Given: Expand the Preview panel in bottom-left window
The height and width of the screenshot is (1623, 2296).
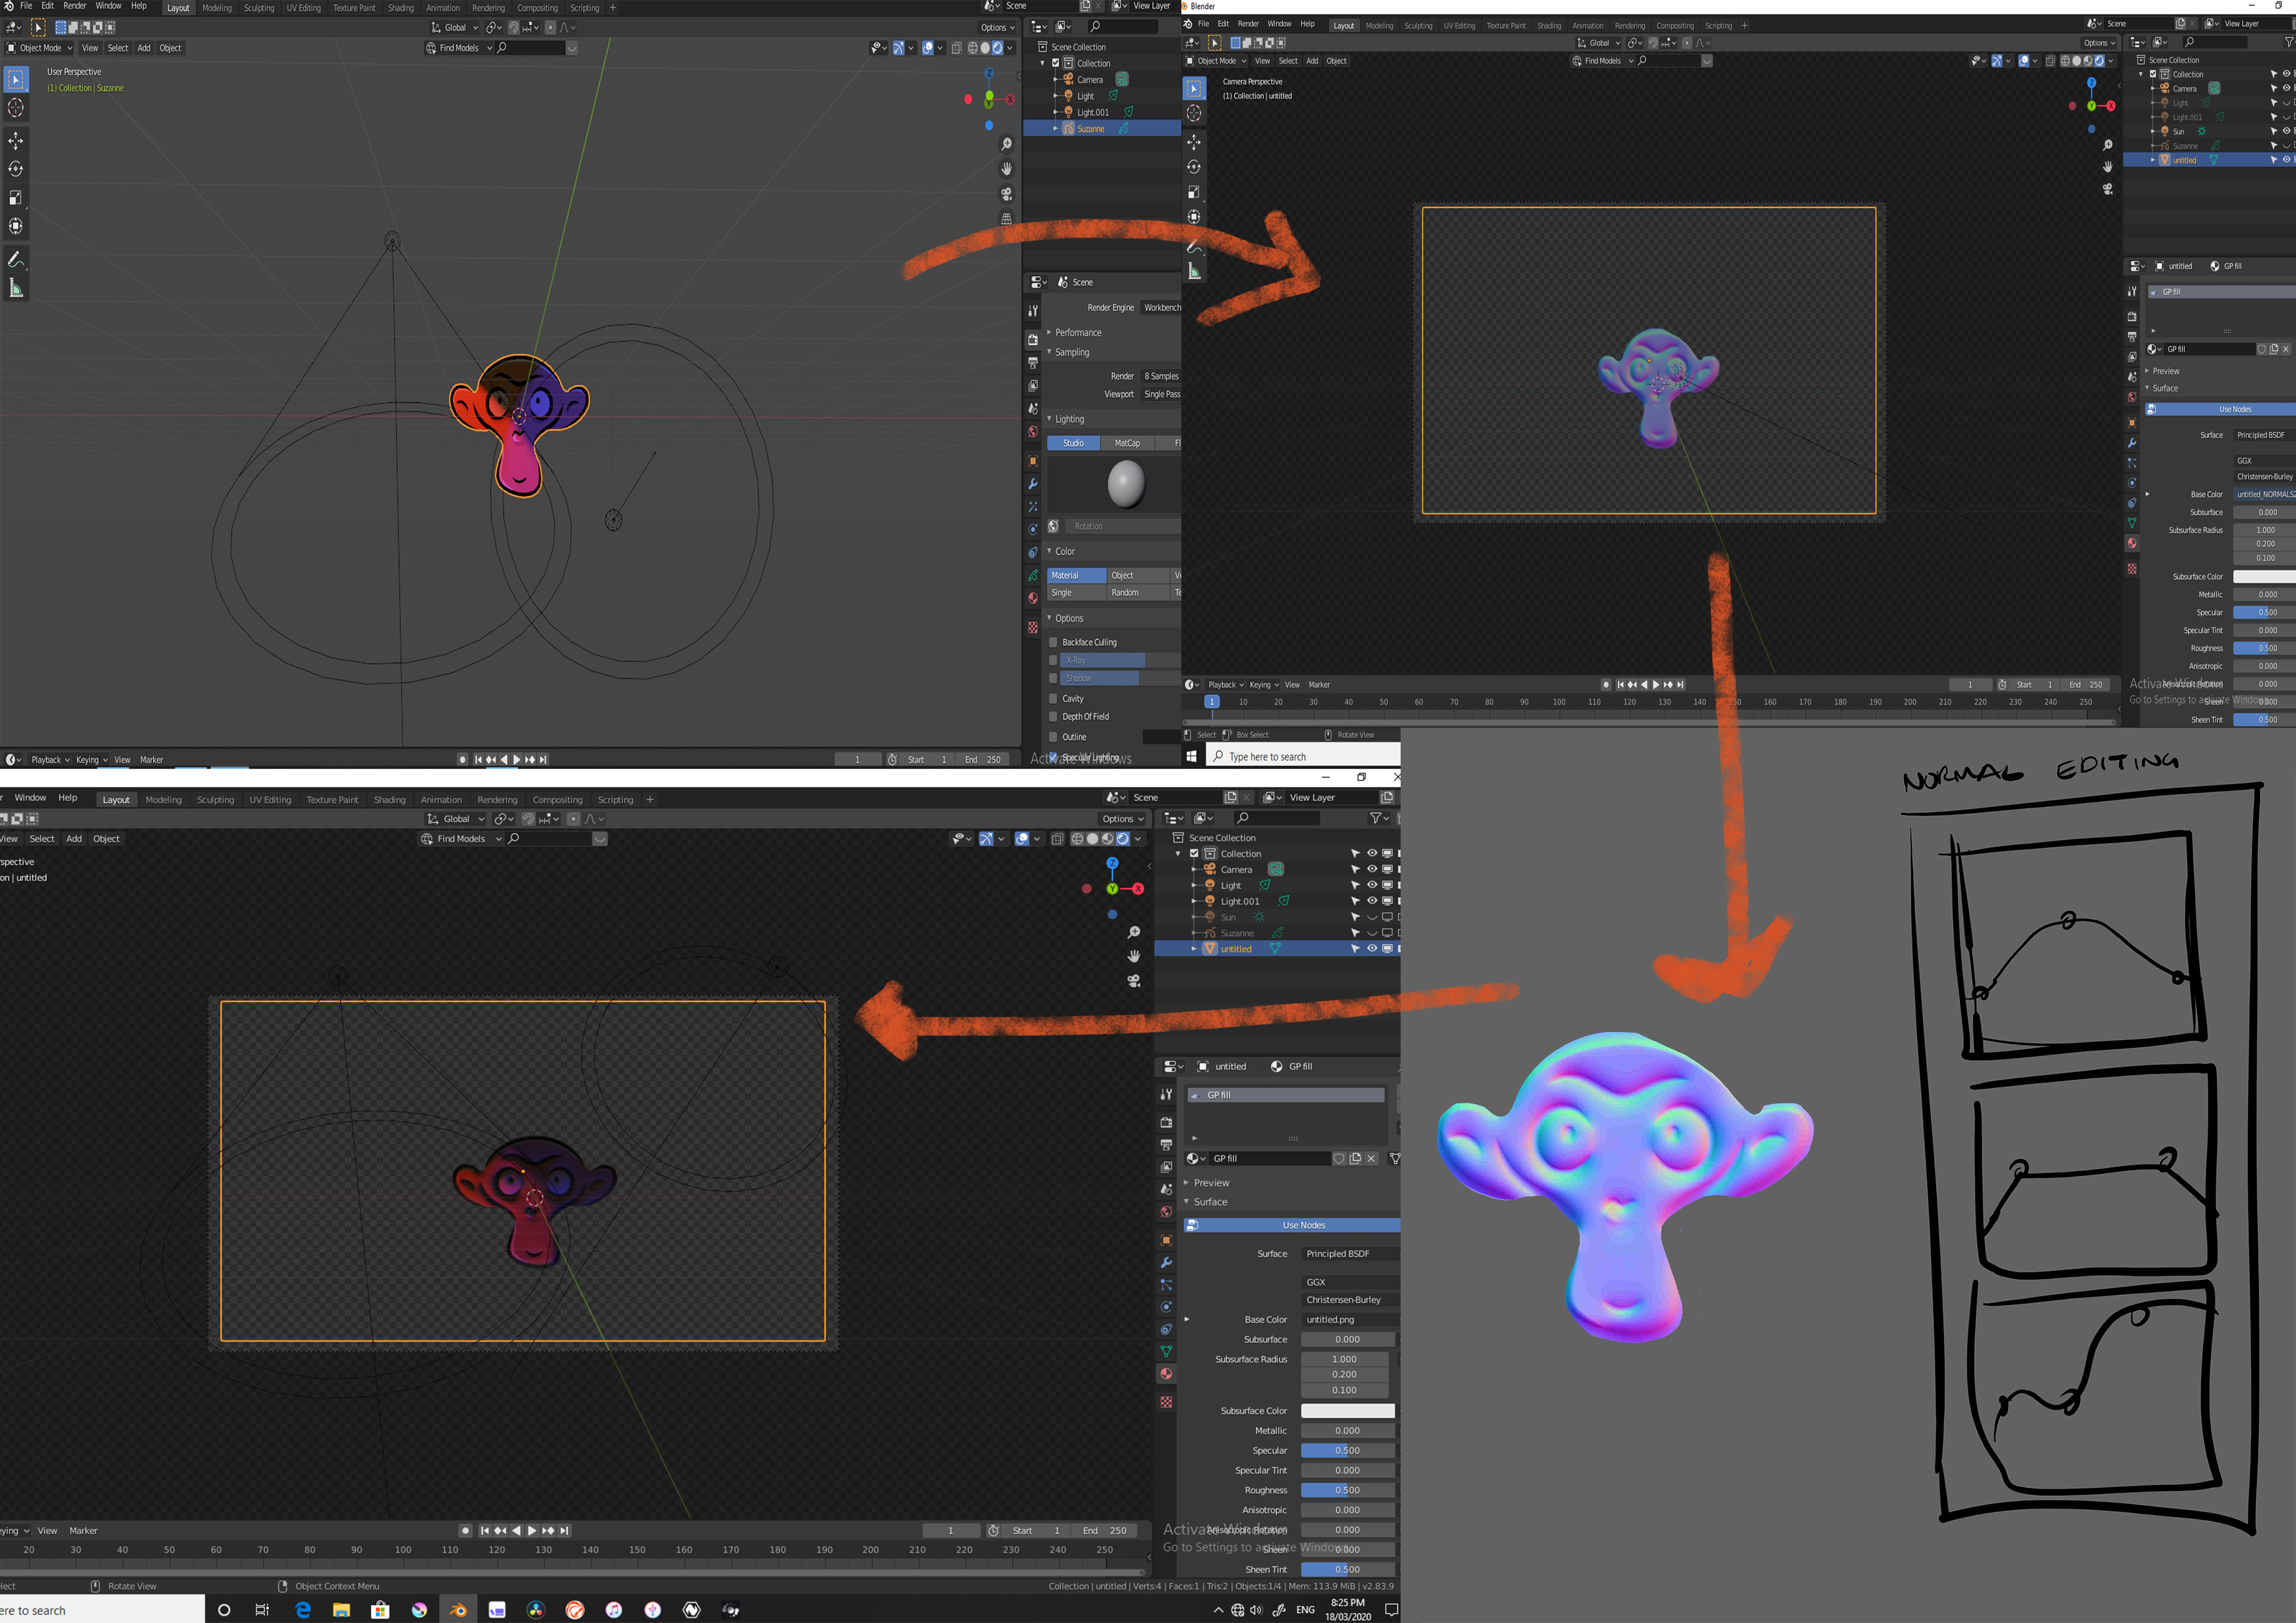Looking at the screenshot, I should tap(1211, 1182).
